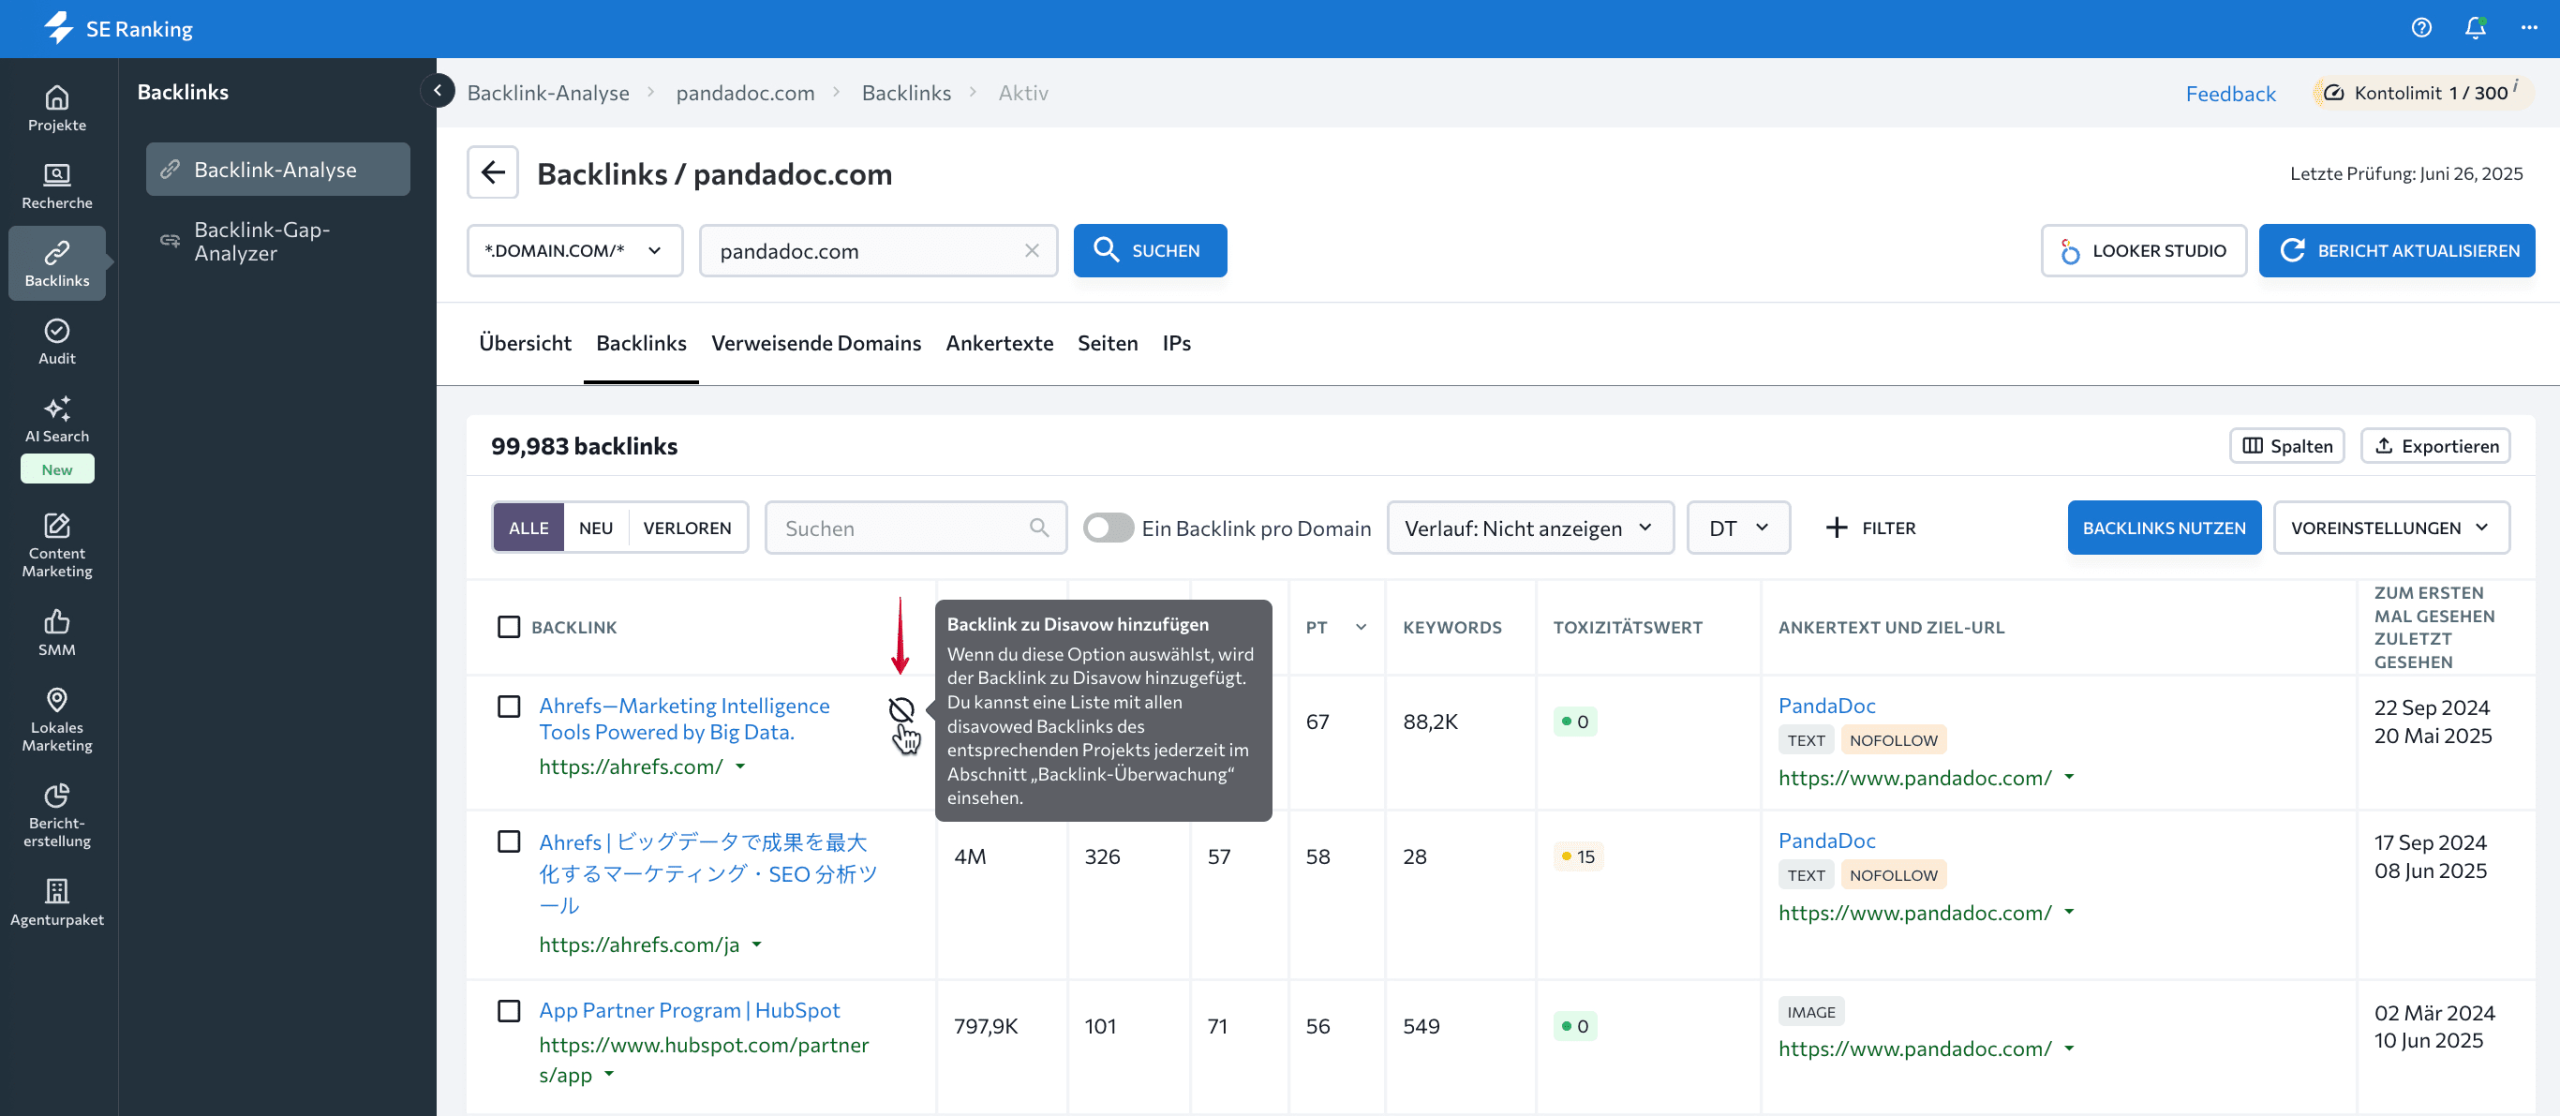Viewport: 2560px width, 1116px height.
Task: Click BERICHT AKTUALISIEREN button
Action: (2397, 251)
